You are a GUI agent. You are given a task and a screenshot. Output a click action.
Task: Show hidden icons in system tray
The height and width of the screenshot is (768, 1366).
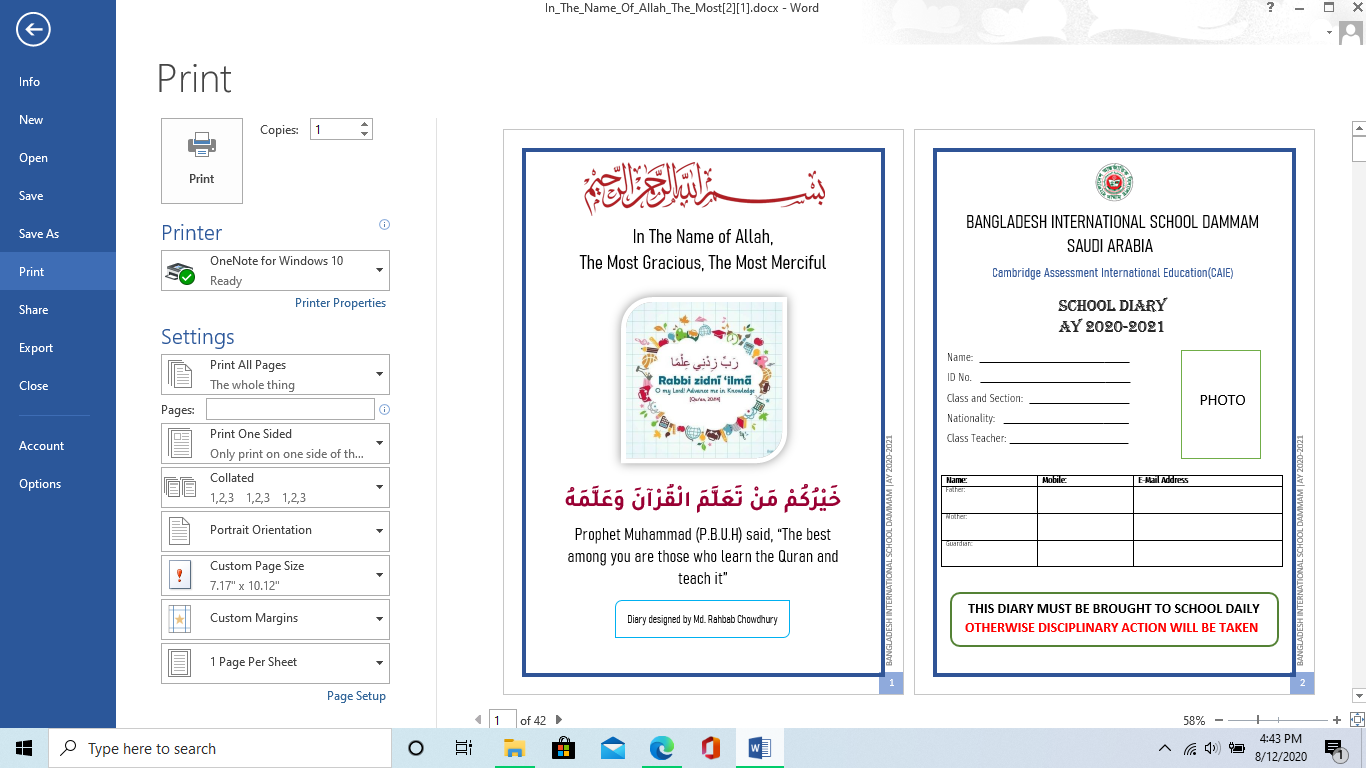(x=1165, y=748)
